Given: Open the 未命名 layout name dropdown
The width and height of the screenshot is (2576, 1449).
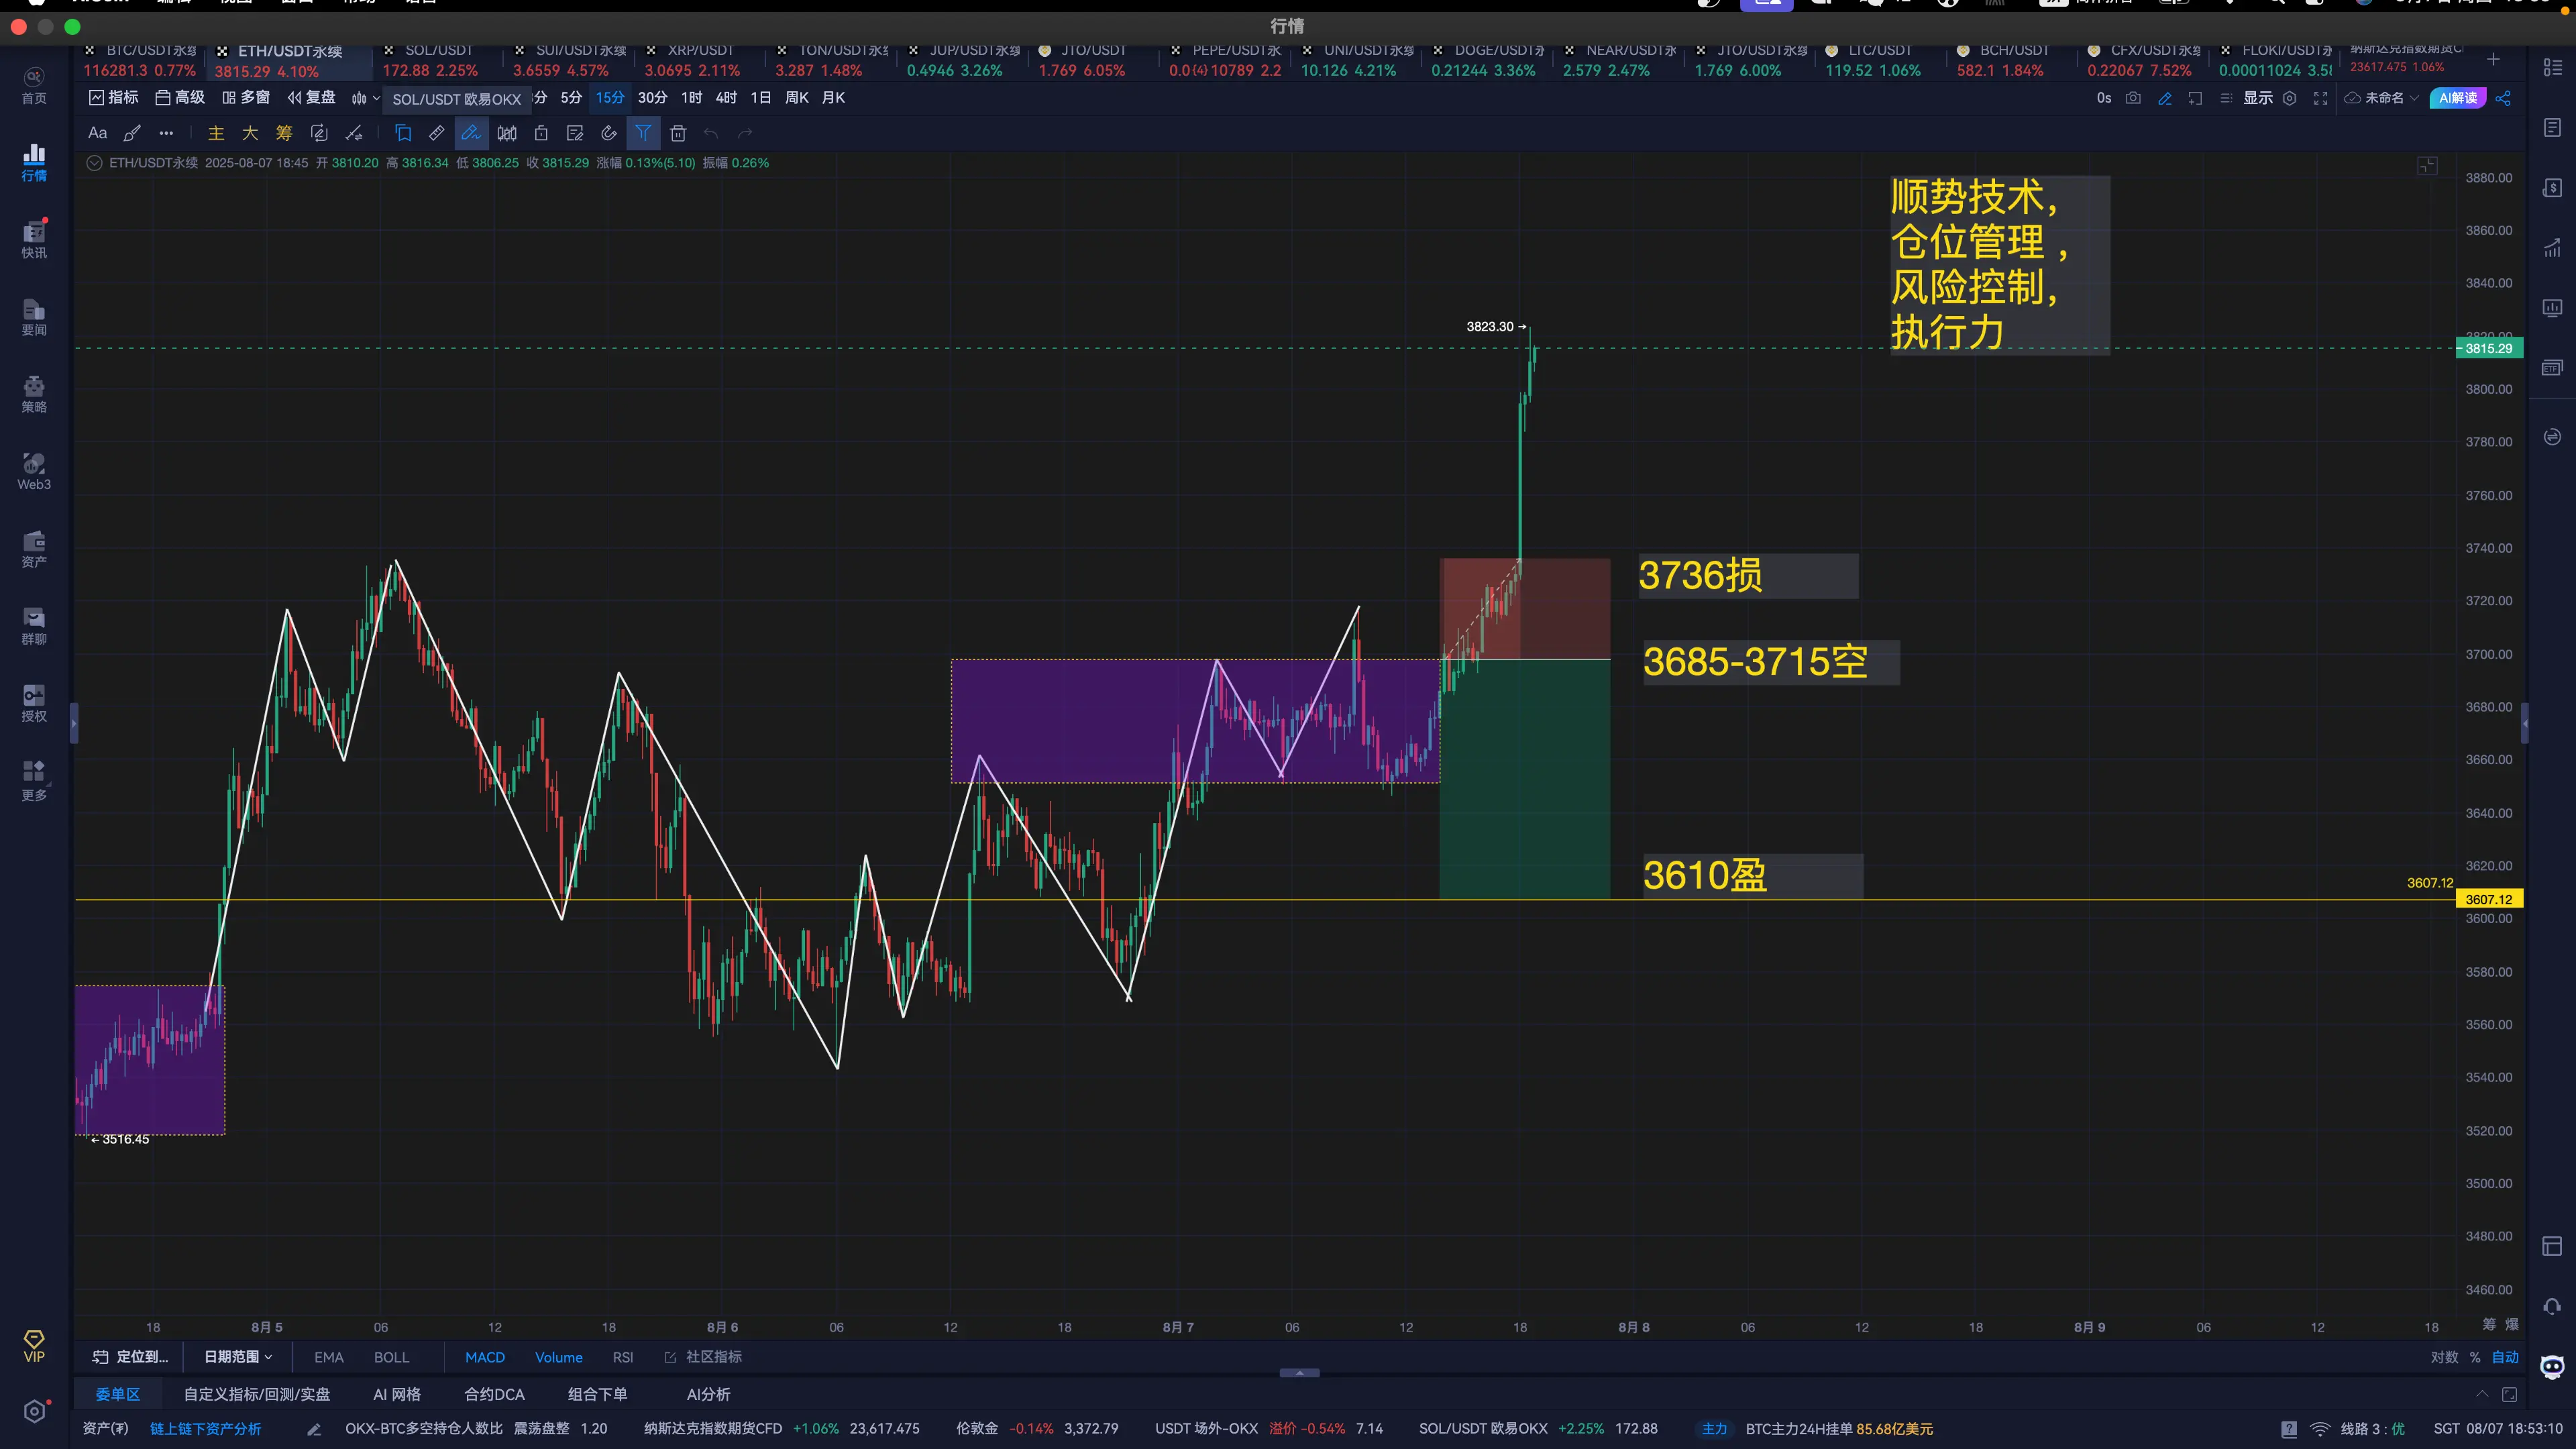Looking at the screenshot, I should point(2381,98).
